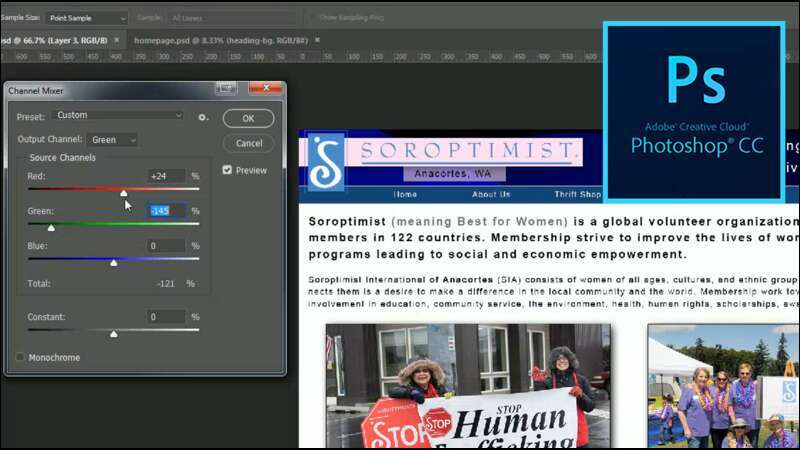Toggle the Preview checkbox
The height and width of the screenshot is (450, 800).
click(227, 170)
